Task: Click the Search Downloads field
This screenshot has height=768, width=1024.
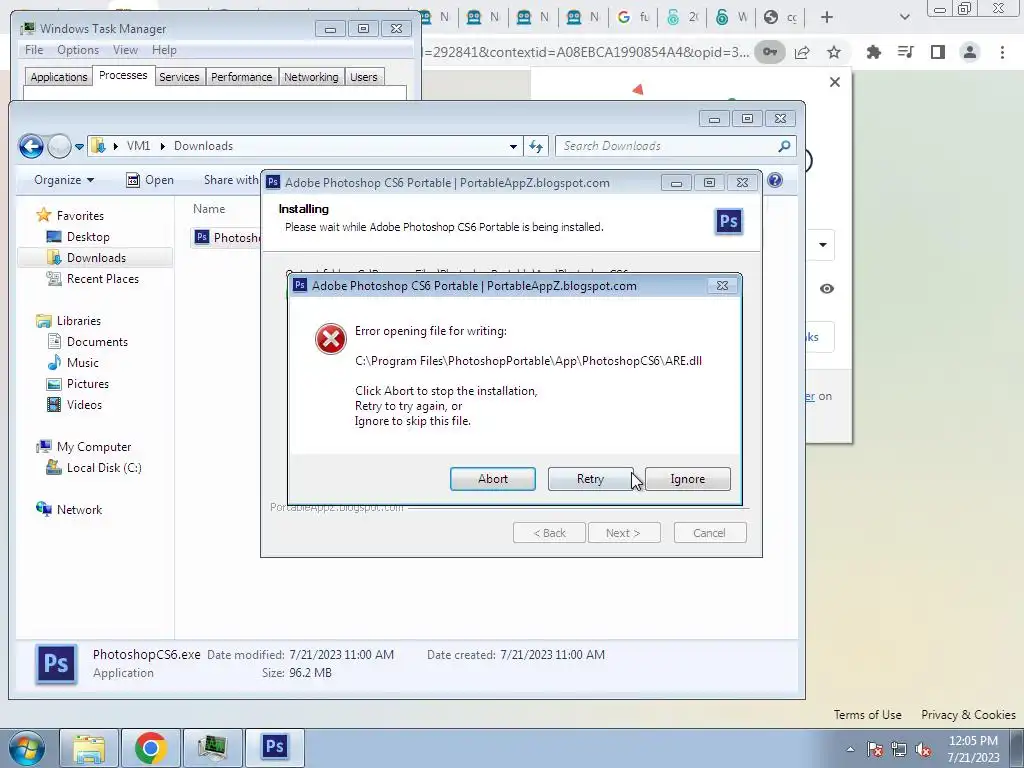Action: click(675, 146)
